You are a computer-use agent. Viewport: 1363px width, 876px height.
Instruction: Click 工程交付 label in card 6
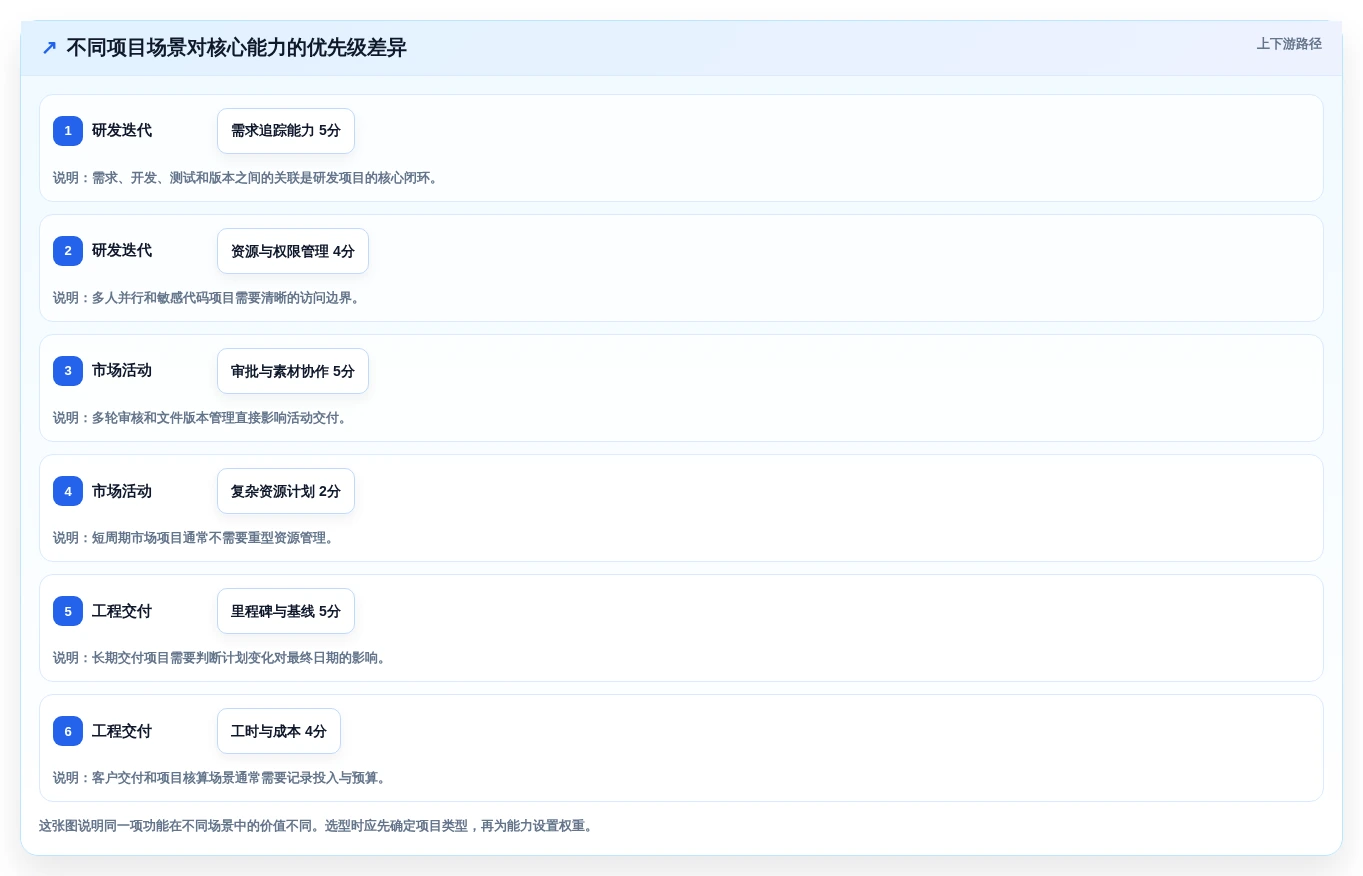(122, 731)
